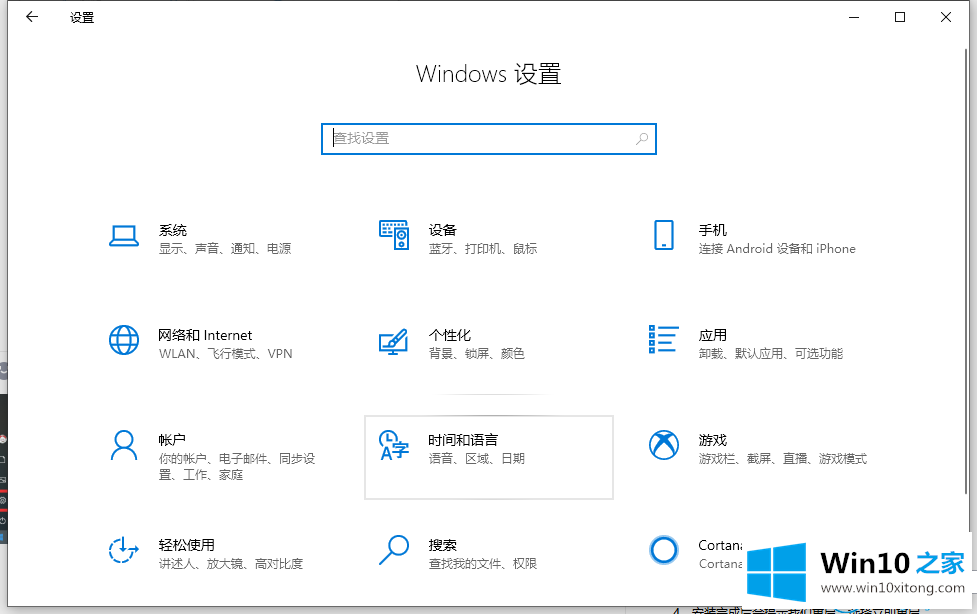The width and height of the screenshot is (977, 614).
Task: Open the 手机 phone icon
Action: point(664,235)
